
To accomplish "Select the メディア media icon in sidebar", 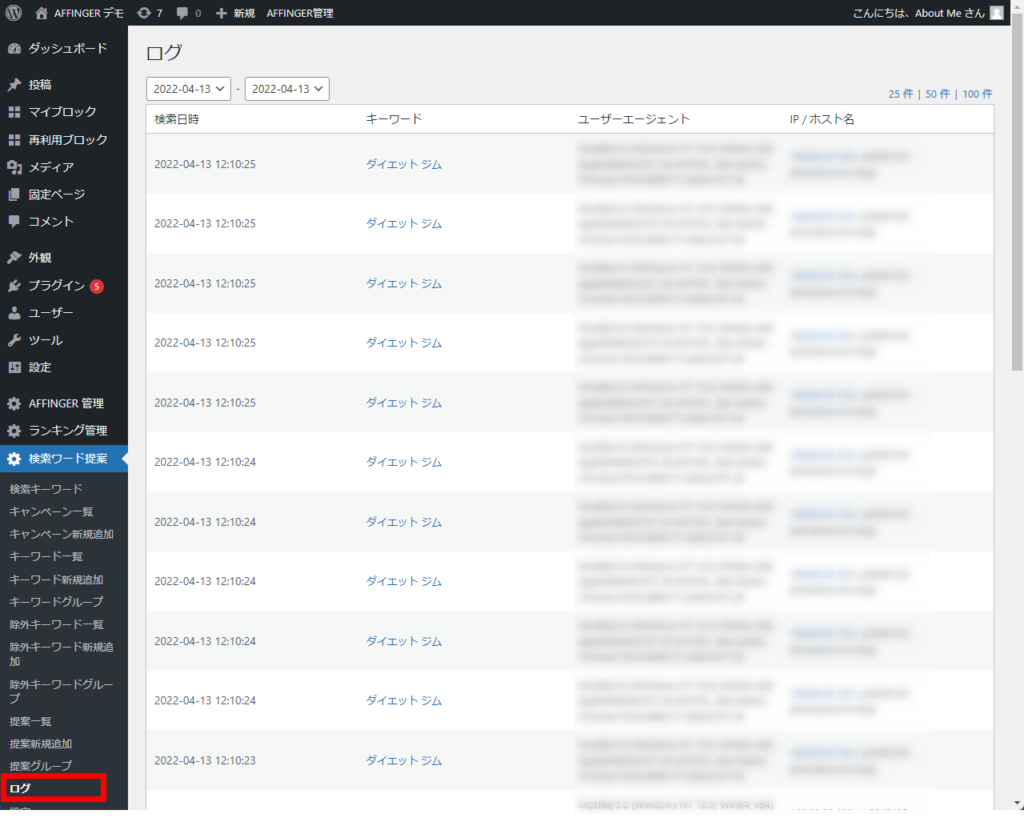I will pos(14,167).
